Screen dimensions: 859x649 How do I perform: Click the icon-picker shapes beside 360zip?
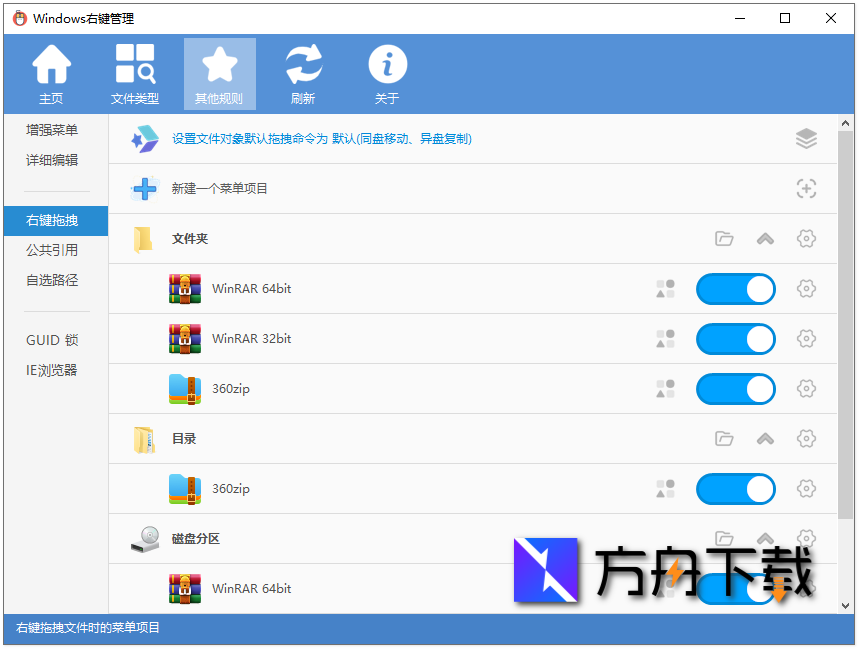tap(665, 389)
